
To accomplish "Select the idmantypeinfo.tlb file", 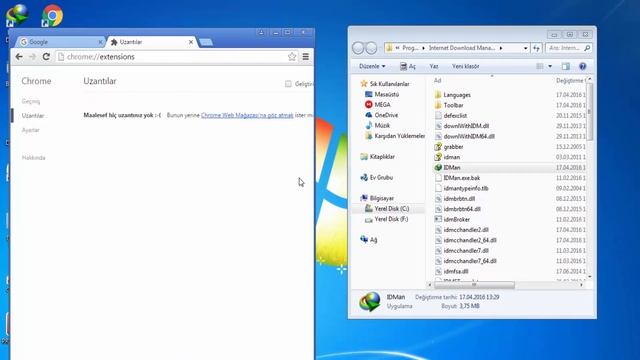I will [x=461, y=188].
